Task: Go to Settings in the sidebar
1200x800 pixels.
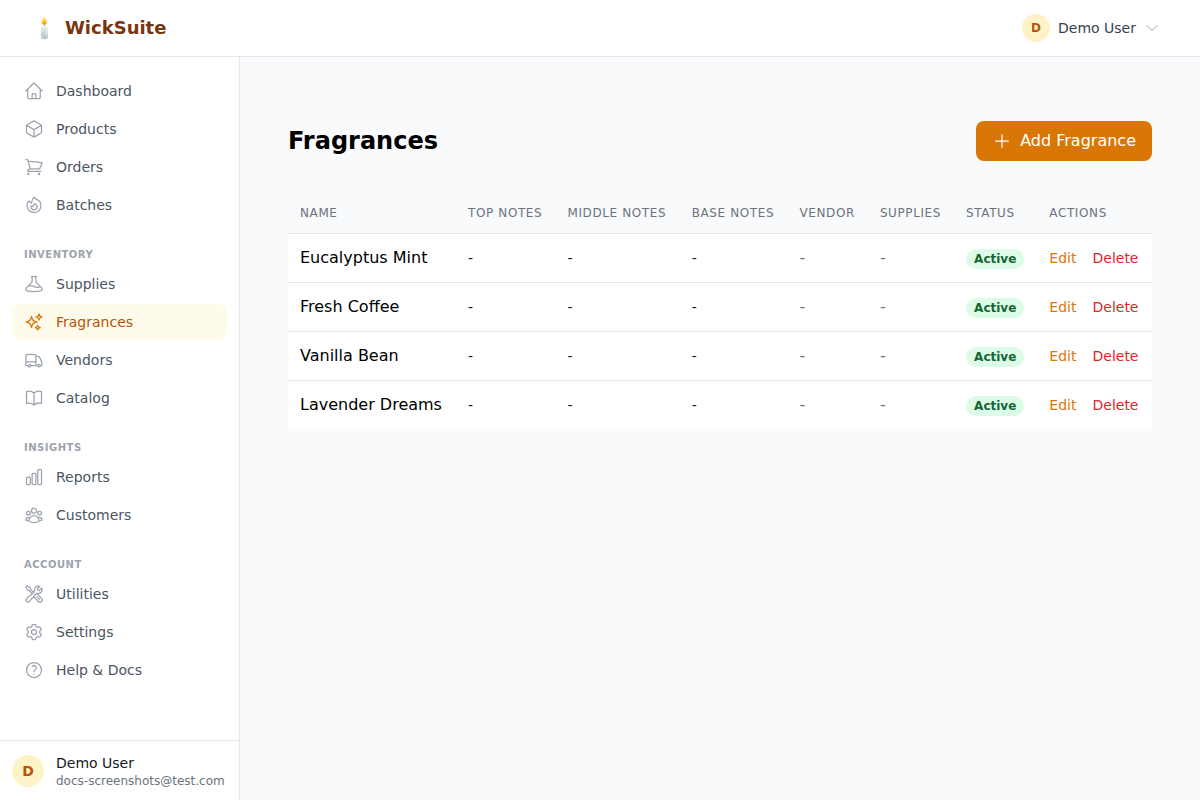Action: pos(84,632)
